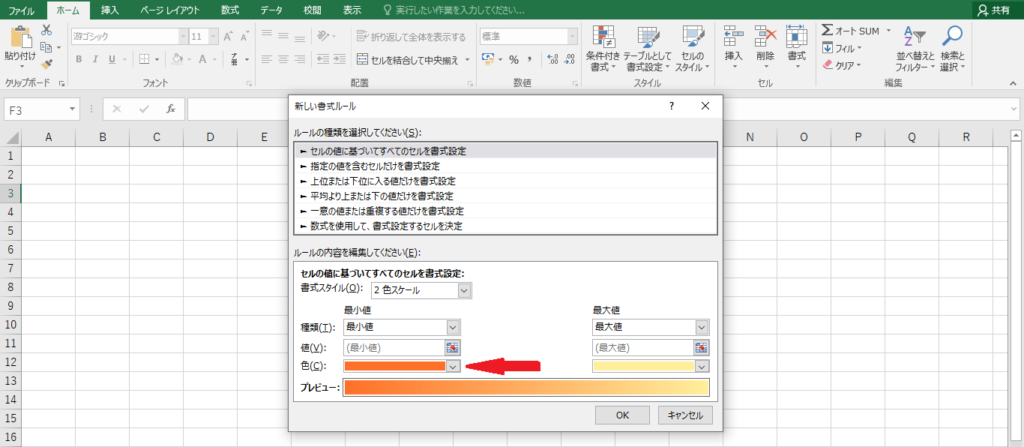Open the maximum type dropdown showing 最大値
Viewport: 1024px width, 447px height.
click(x=650, y=327)
